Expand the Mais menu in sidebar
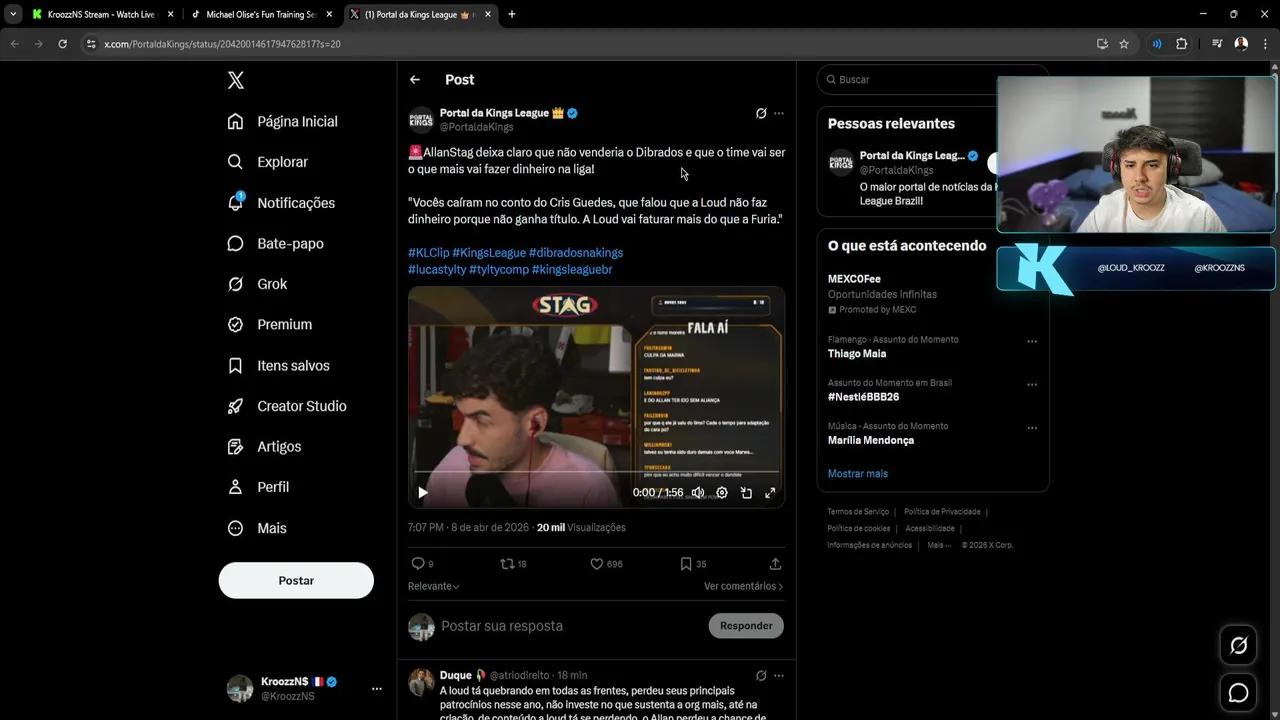 tap(257, 528)
